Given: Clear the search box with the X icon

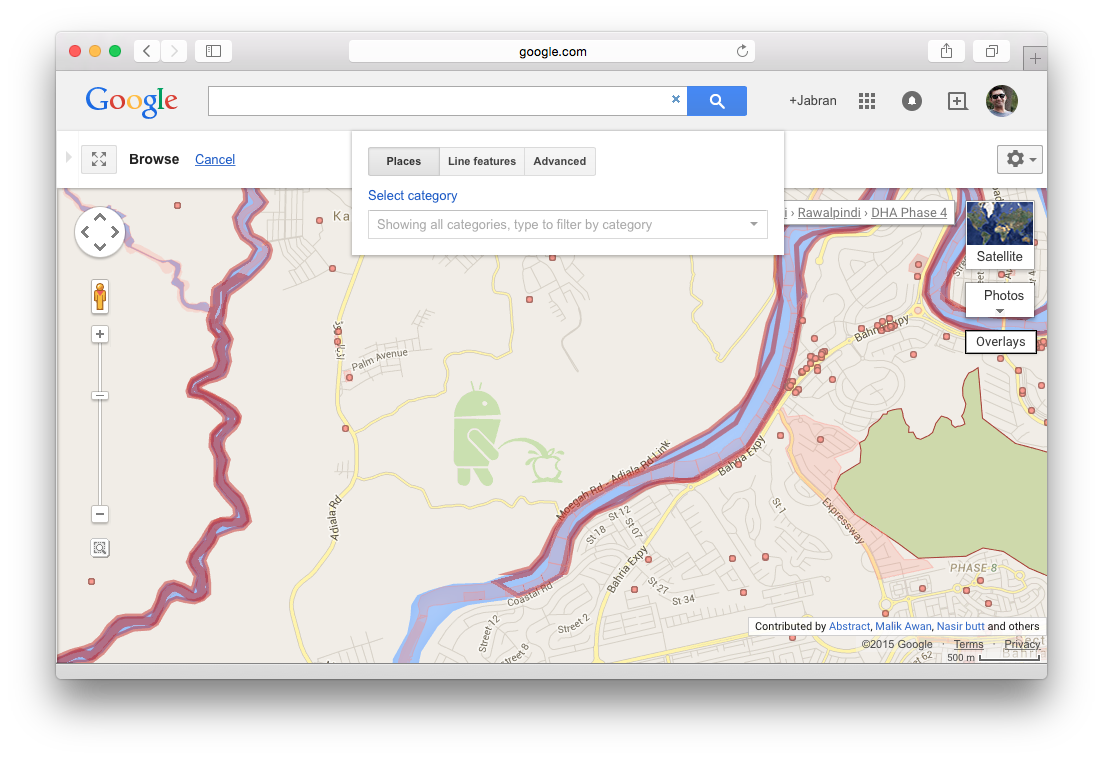Looking at the screenshot, I should tap(675, 99).
